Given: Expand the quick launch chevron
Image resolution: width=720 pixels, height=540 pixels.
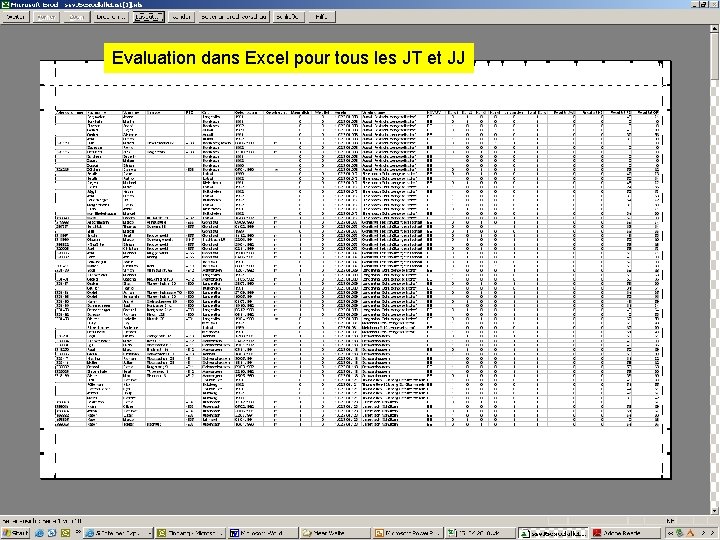Looking at the screenshot, I should [78, 532].
